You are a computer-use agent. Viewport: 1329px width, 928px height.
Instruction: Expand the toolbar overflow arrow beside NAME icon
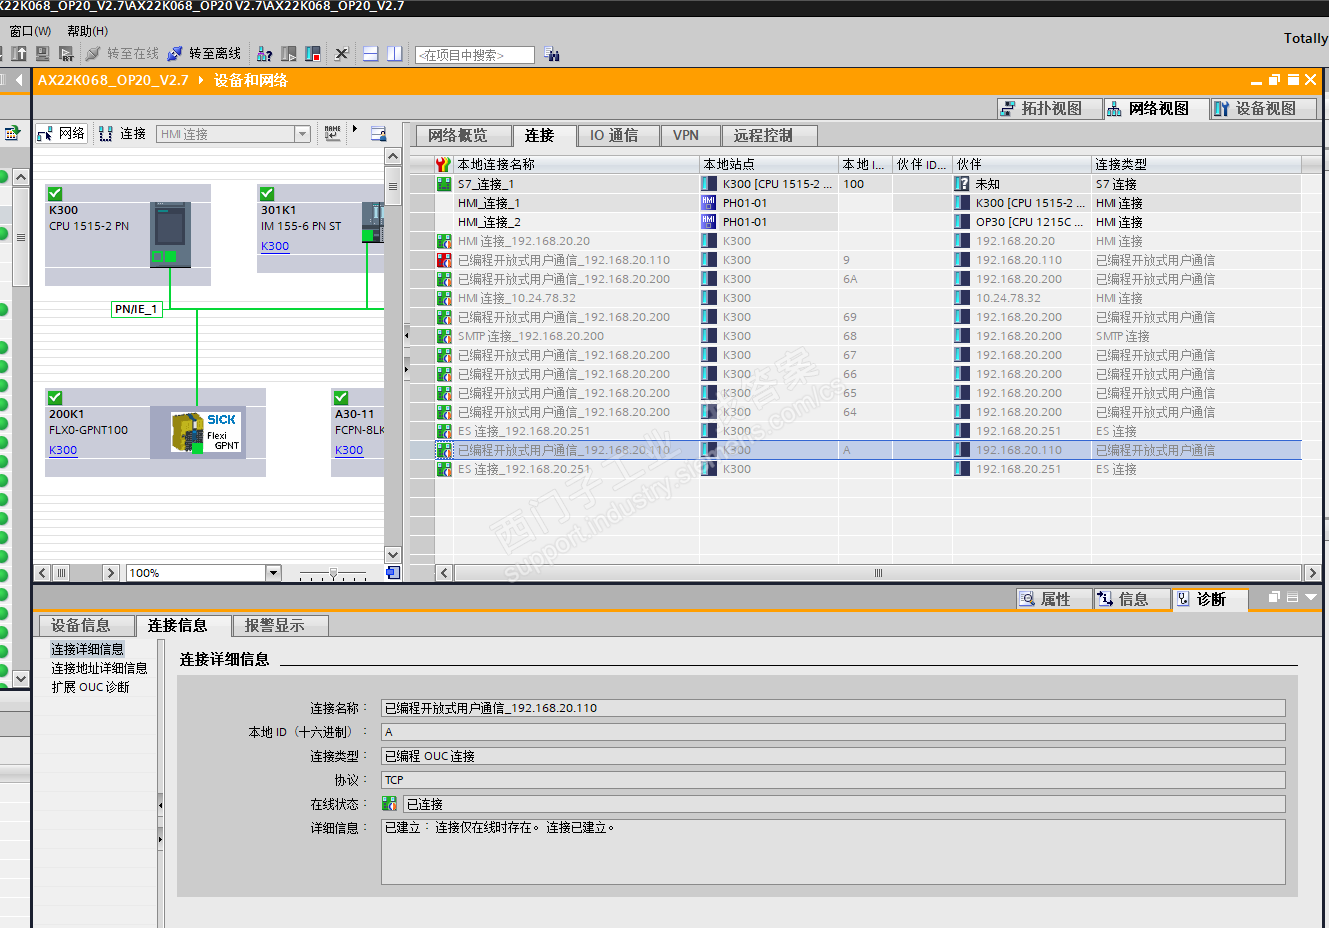pos(355,130)
